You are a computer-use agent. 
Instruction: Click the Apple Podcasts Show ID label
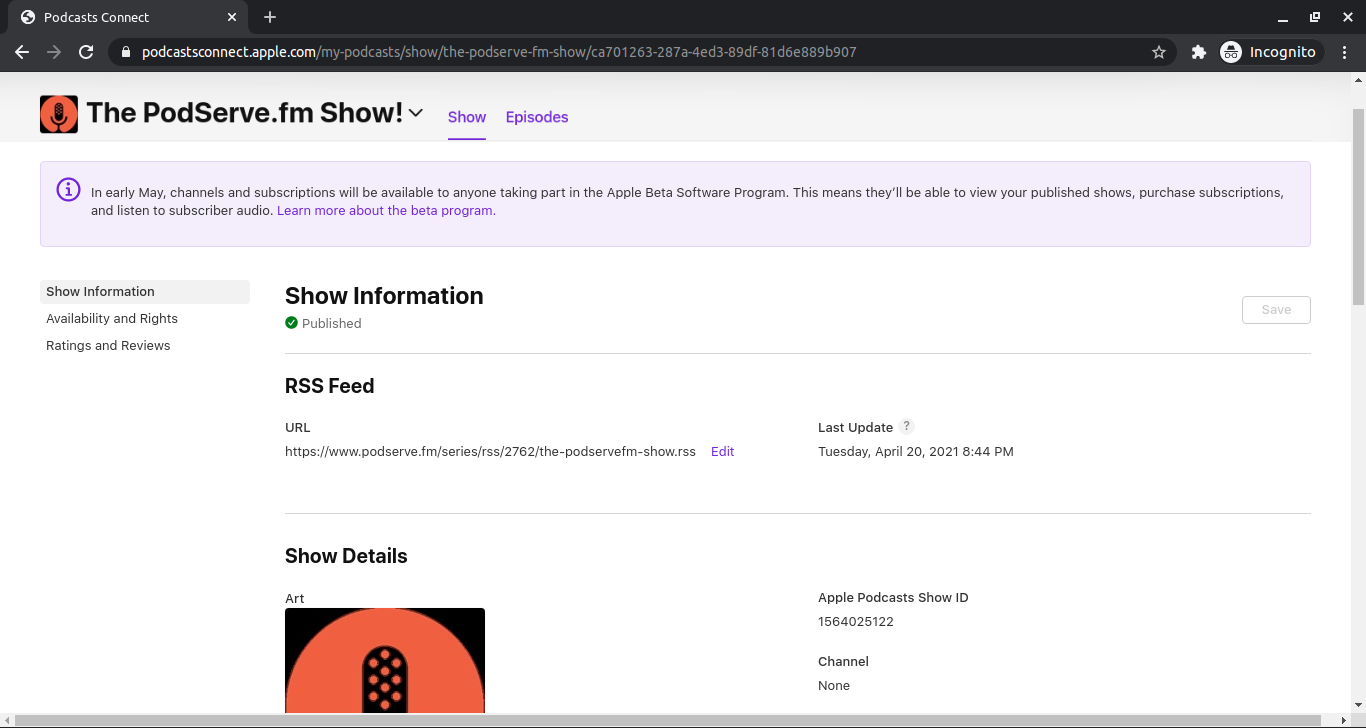click(893, 598)
